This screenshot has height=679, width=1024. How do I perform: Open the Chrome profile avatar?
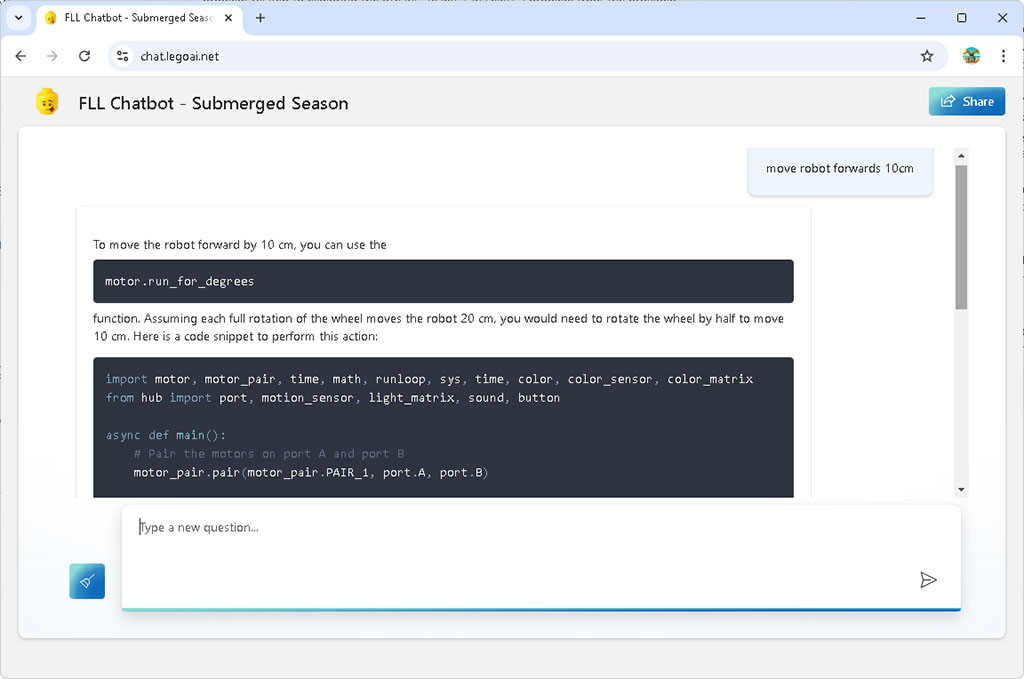tap(971, 56)
